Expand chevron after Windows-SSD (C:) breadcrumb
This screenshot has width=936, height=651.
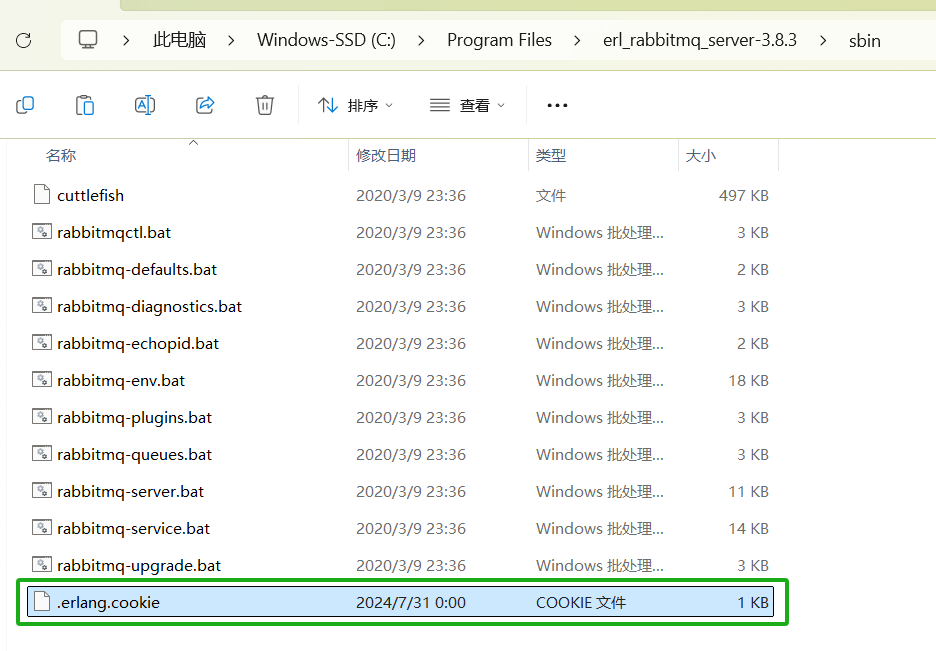click(421, 41)
